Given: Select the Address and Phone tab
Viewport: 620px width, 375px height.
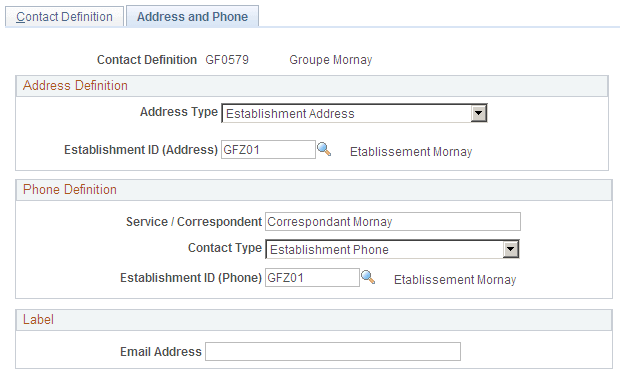Looking at the screenshot, I should point(192,17).
